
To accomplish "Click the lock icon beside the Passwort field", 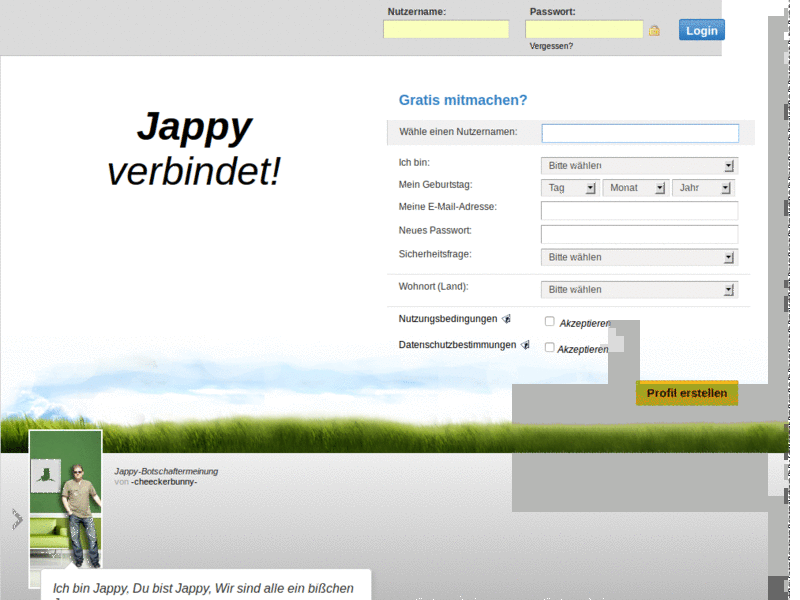I will click(x=654, y=31).
